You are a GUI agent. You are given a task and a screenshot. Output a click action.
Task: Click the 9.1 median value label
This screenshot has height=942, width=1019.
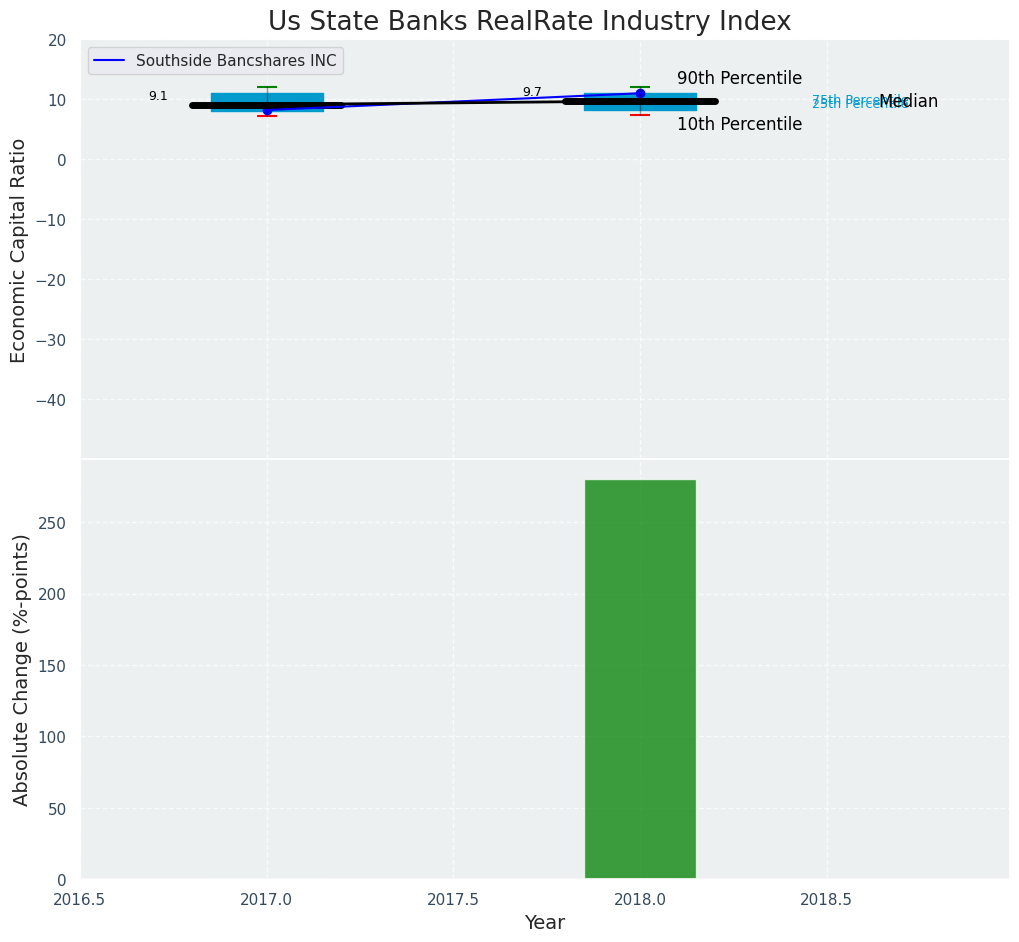(158, 96)
